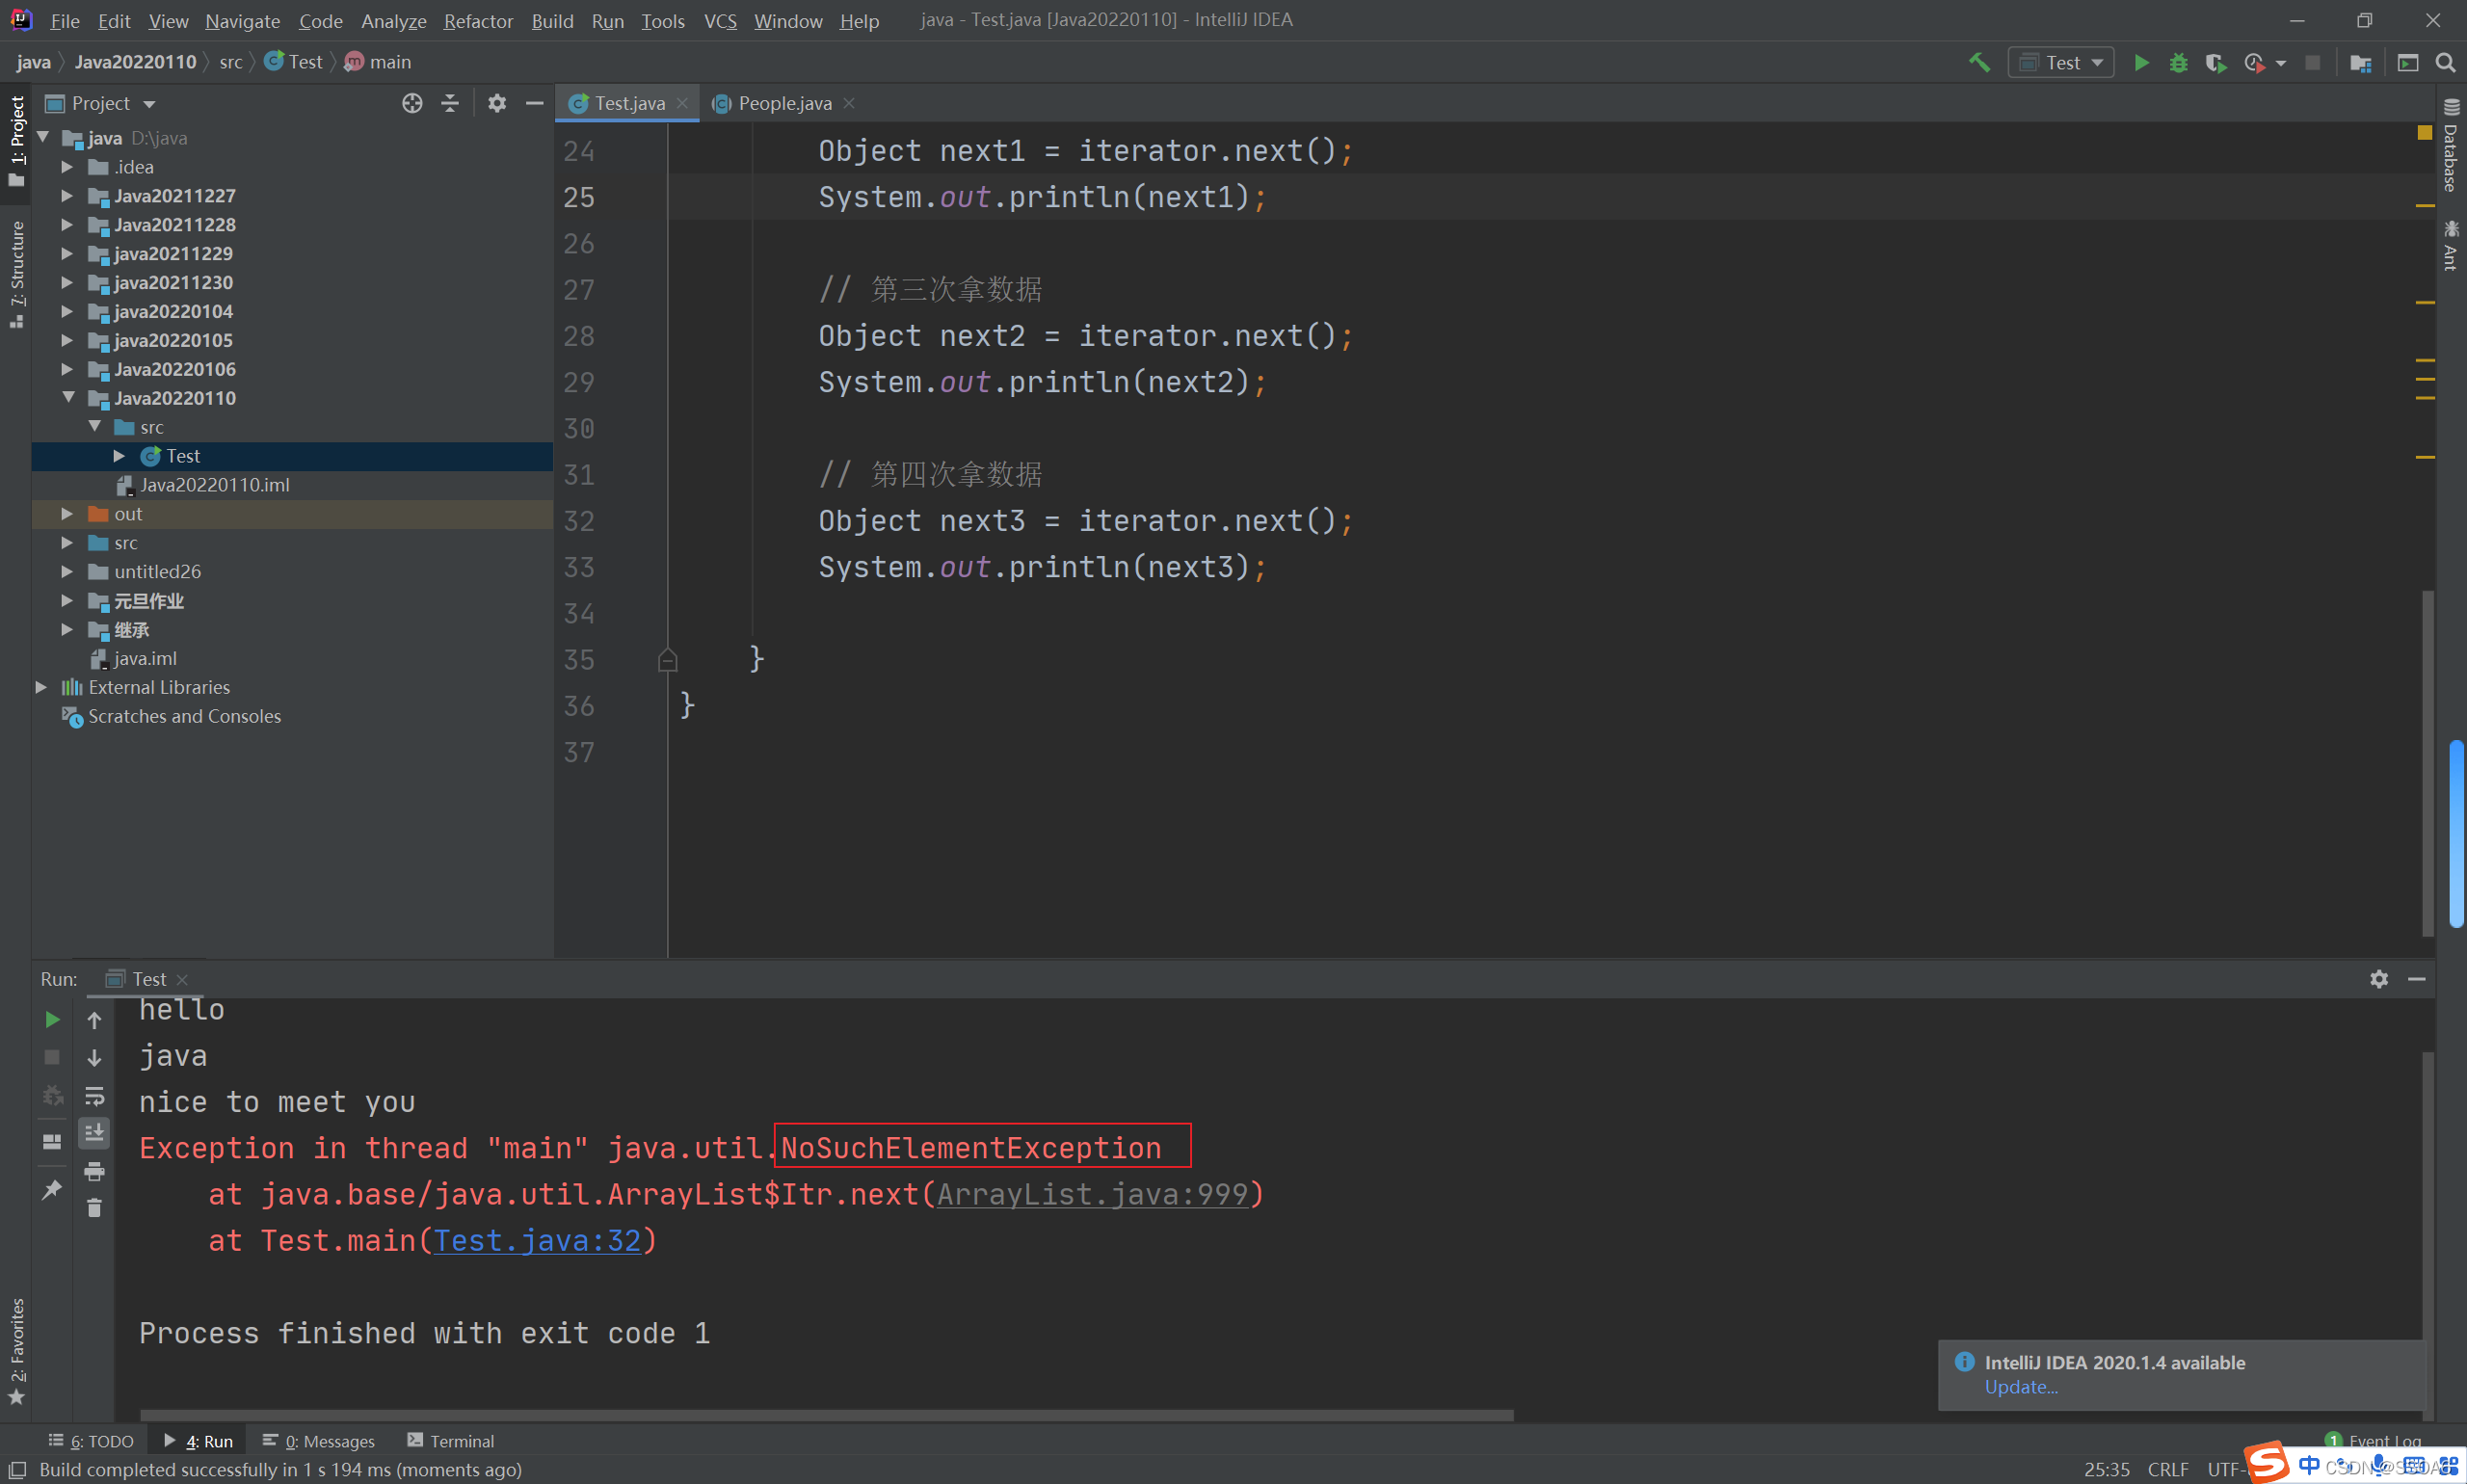Toggle pin tab in Run panel

tap(52, 1189)
